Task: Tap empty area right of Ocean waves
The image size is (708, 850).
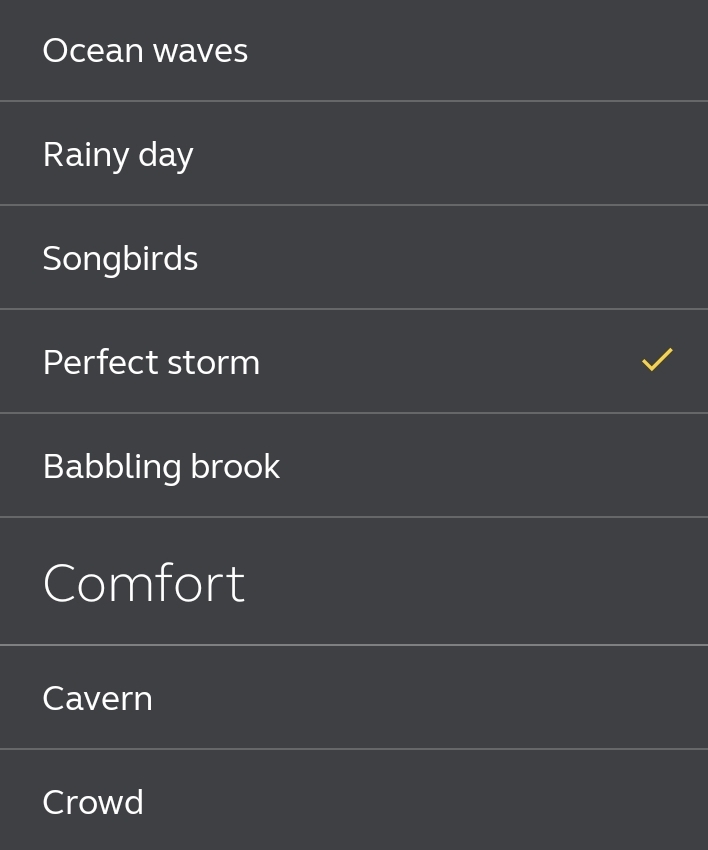Action: (x=478, y=50)
